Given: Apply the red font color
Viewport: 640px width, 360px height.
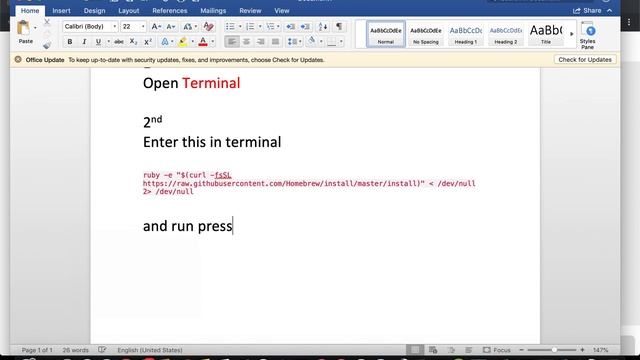Looking at the screenshot, I should tap(203, 42).
